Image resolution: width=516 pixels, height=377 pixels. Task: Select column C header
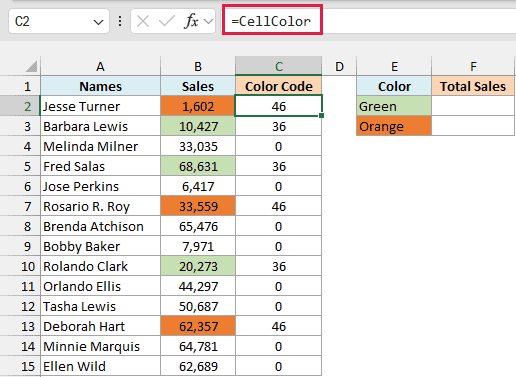tap(279, 66)
